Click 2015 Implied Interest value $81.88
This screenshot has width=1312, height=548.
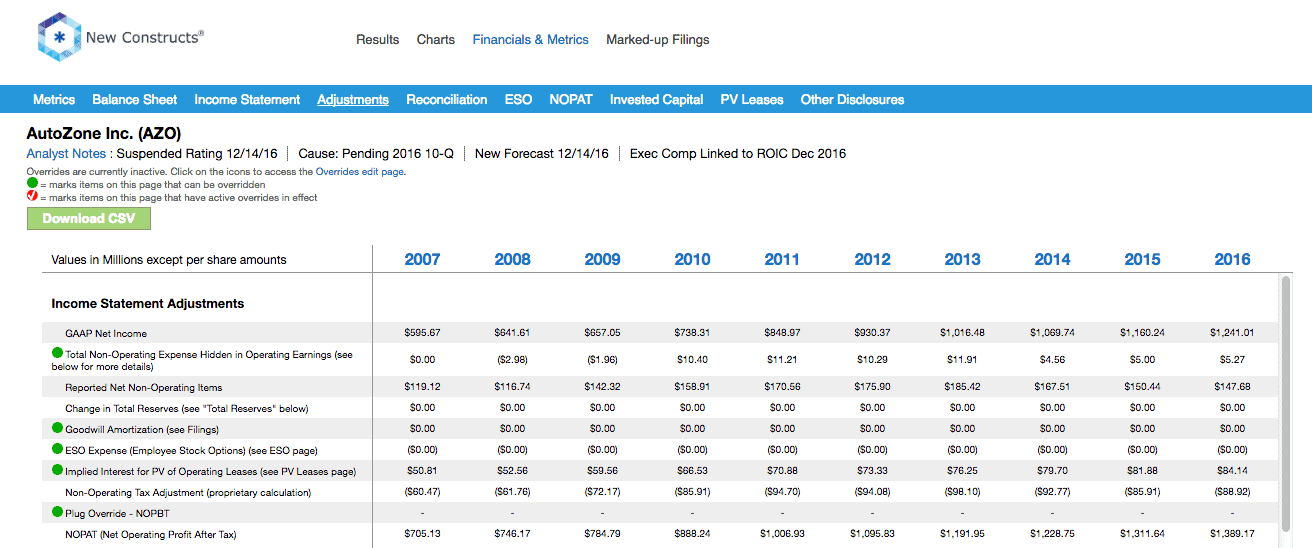click(1142, 471)
